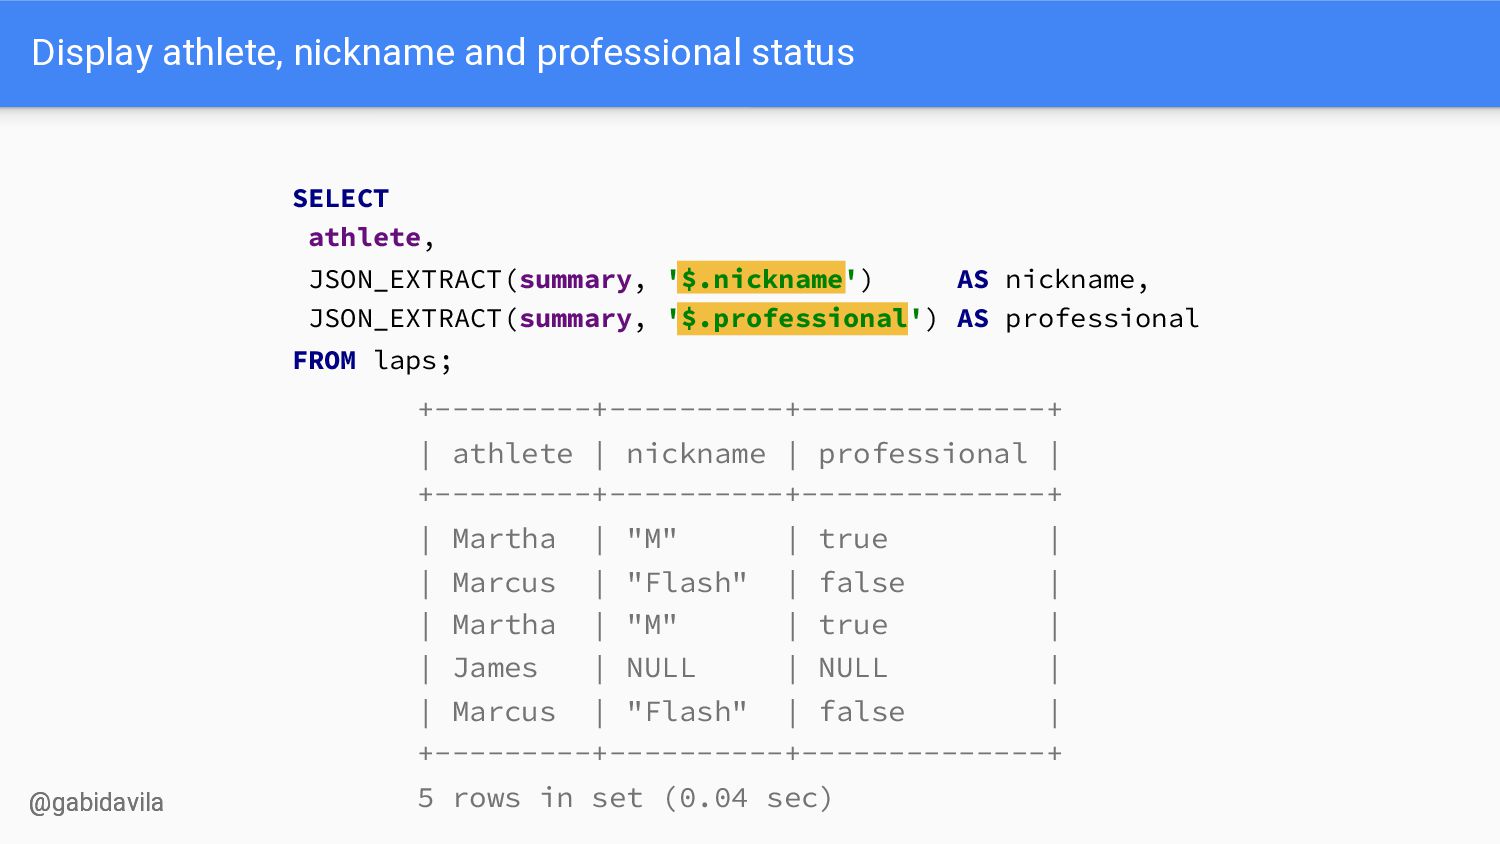
Task: Click the 'nickname' table column header
Action: (x=696, y=454)
